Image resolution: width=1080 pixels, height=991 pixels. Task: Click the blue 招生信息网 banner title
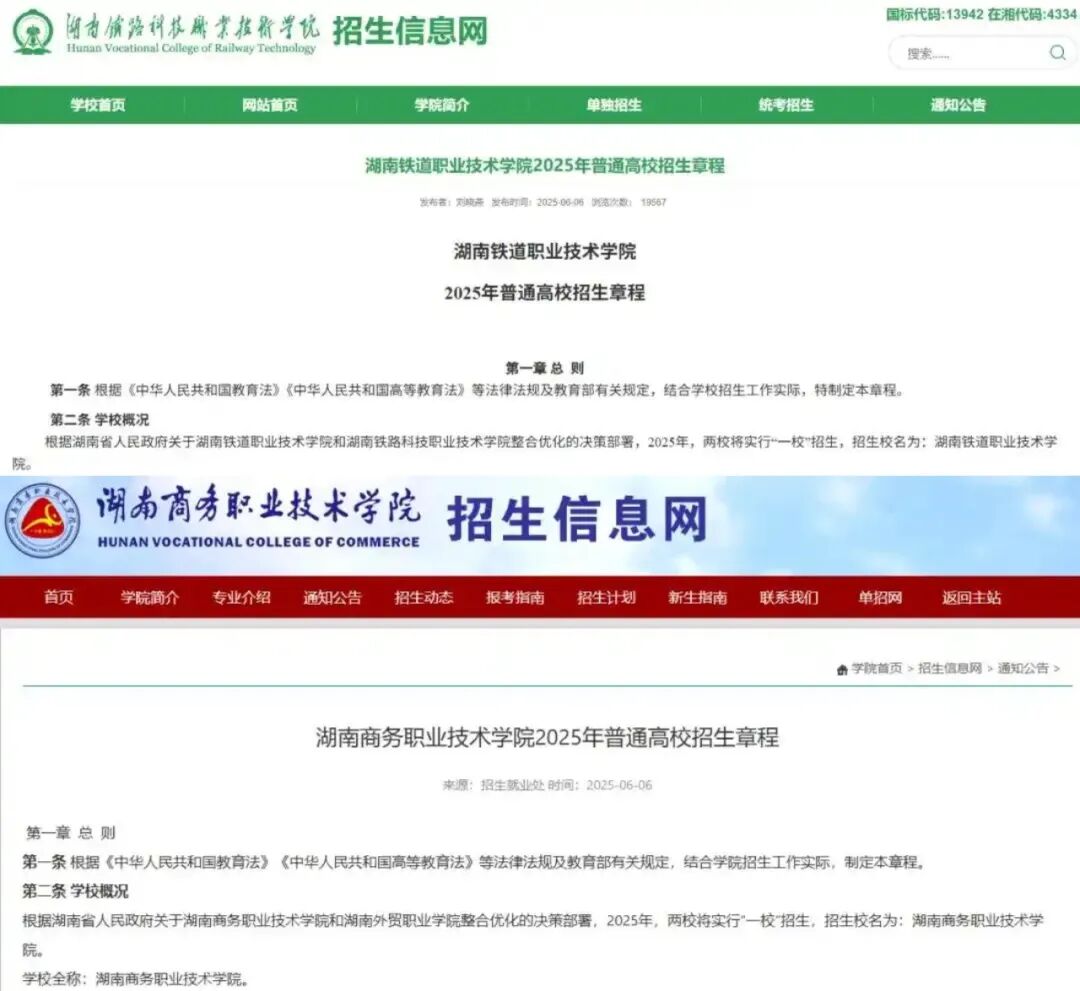tap(577, 519)
